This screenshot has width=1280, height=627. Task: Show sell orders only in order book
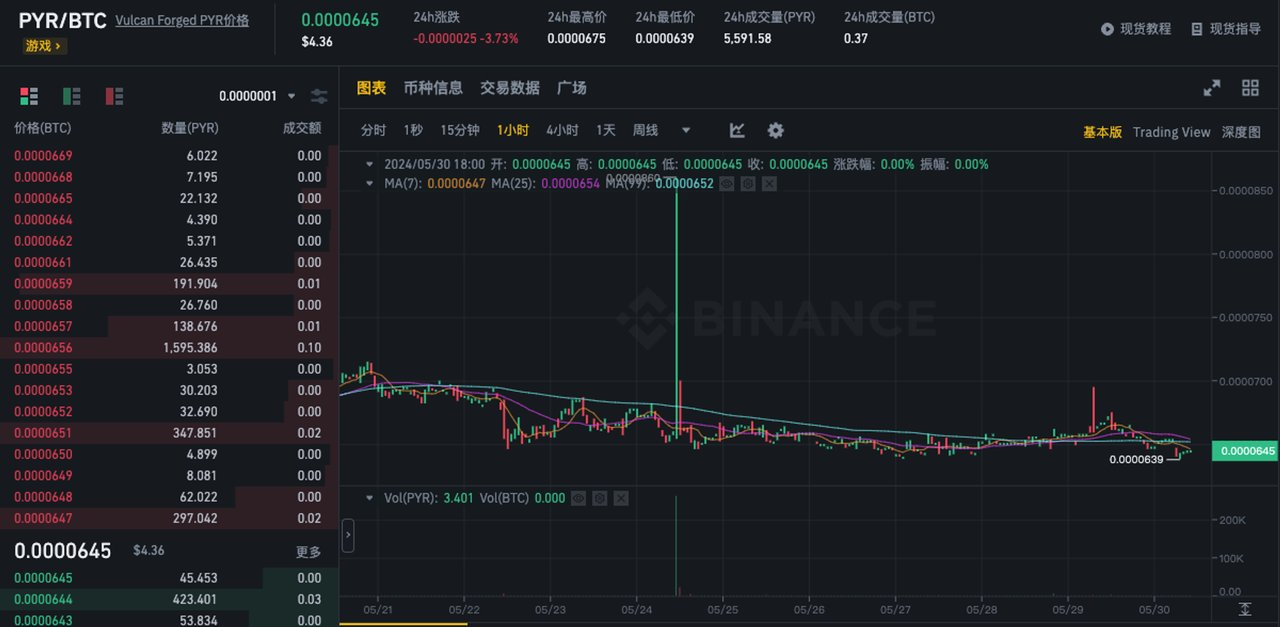coord(114,96)
